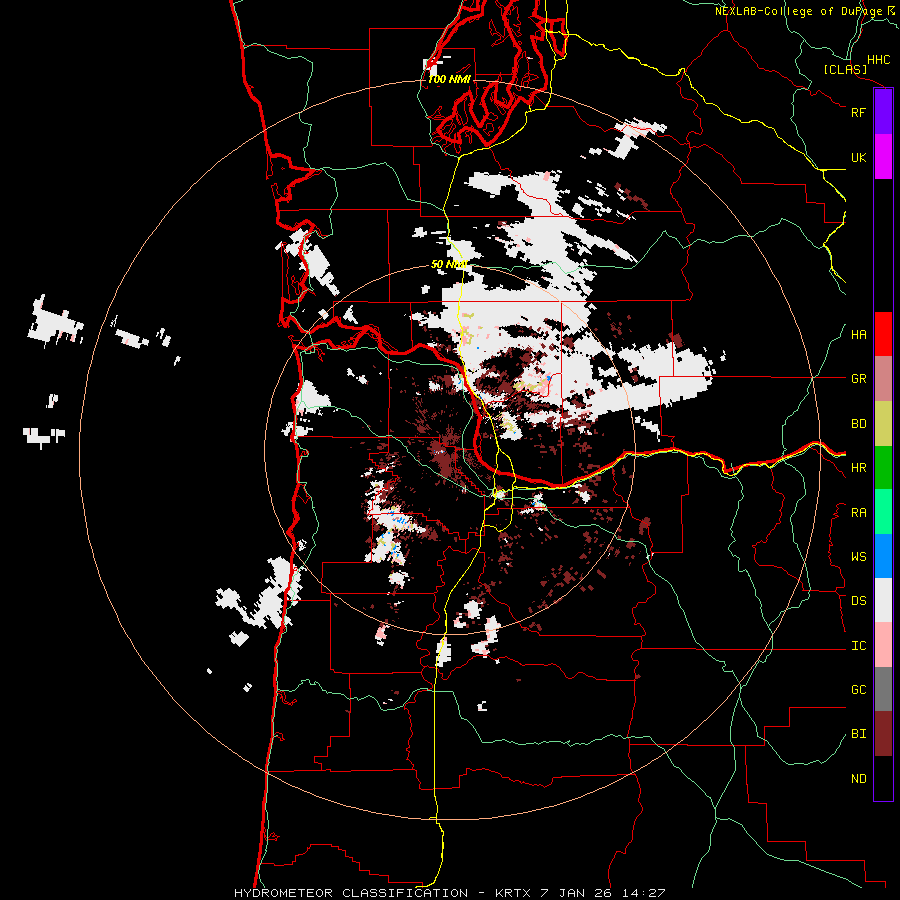
Task: Select the WS blue legend swatch
Action: coord(883,556)
